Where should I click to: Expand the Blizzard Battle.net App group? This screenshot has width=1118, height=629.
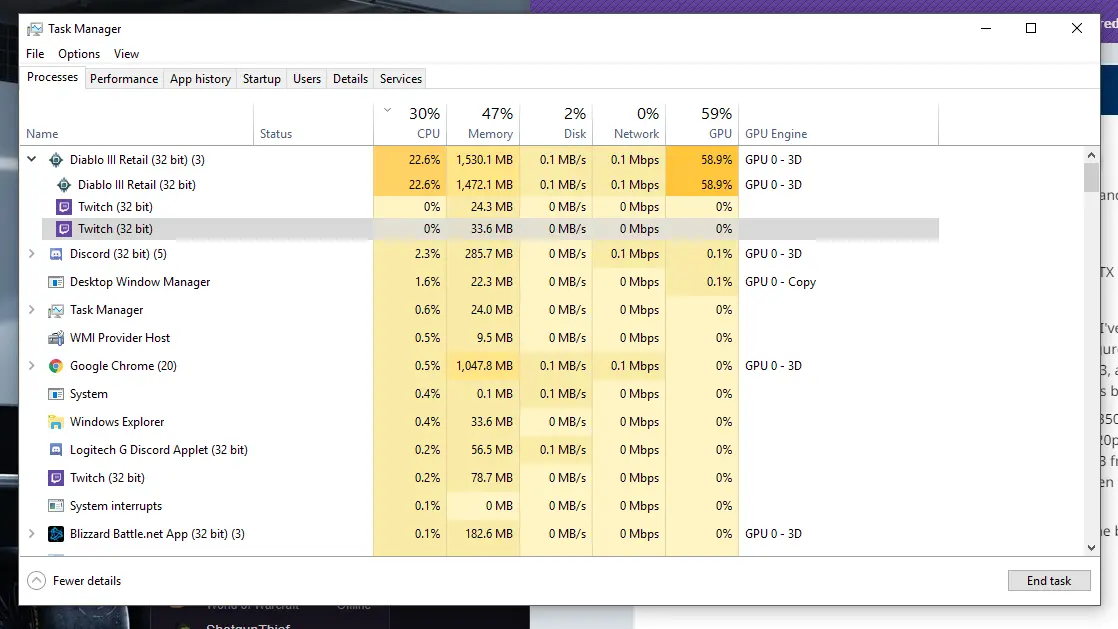(x=32, y=534)
